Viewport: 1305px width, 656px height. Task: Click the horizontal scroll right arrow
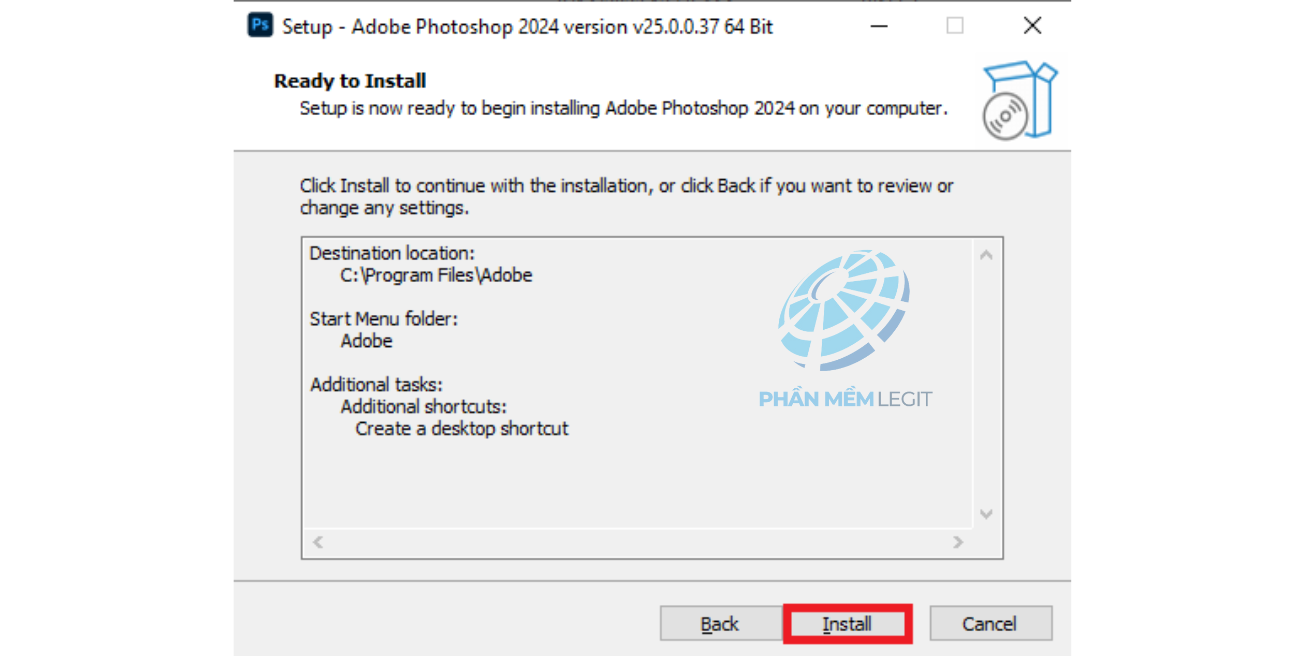point(958,542)
